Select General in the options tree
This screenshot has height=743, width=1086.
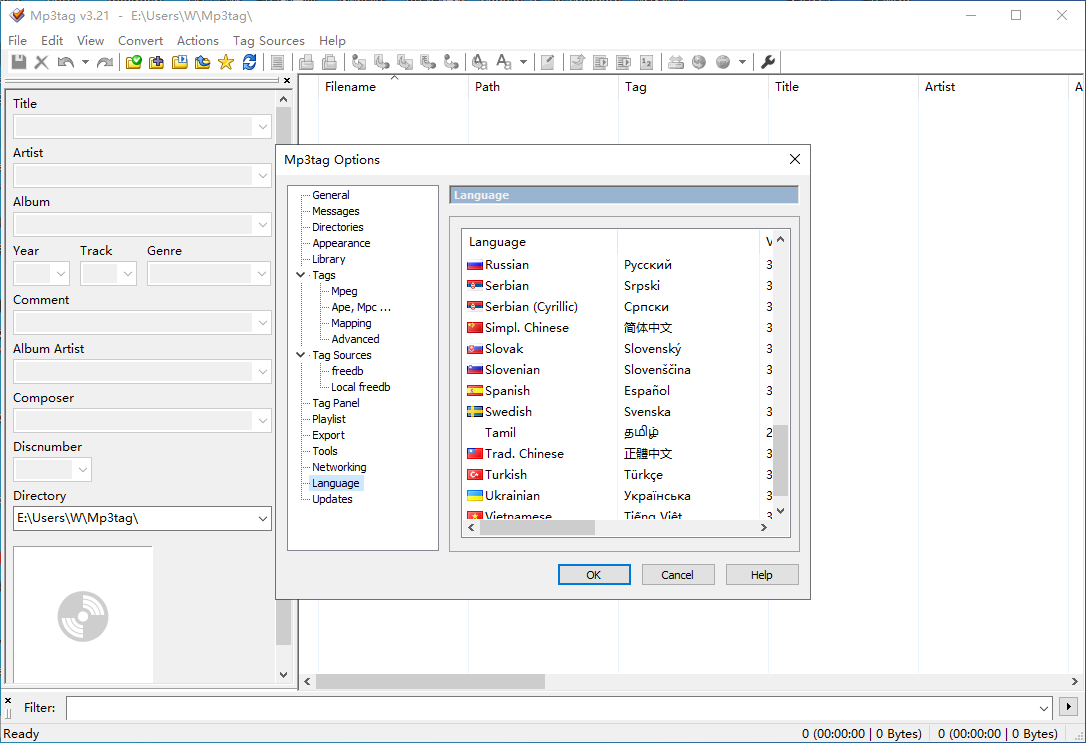330,195
